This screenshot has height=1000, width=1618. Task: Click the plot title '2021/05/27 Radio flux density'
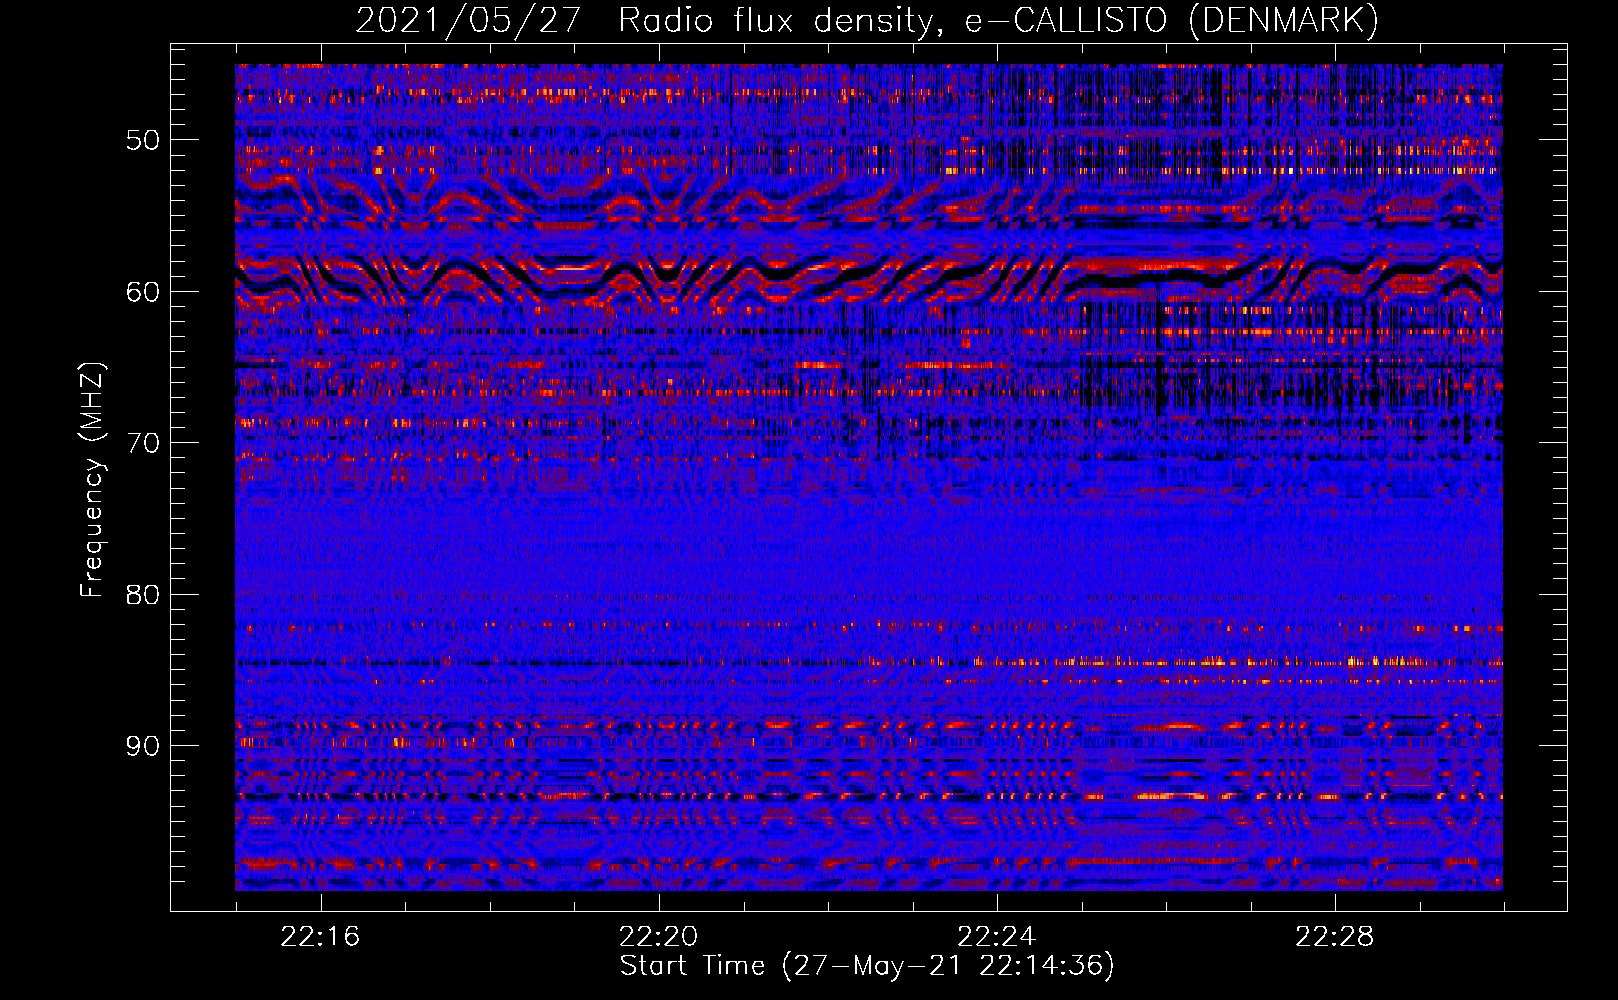point(867,21)
